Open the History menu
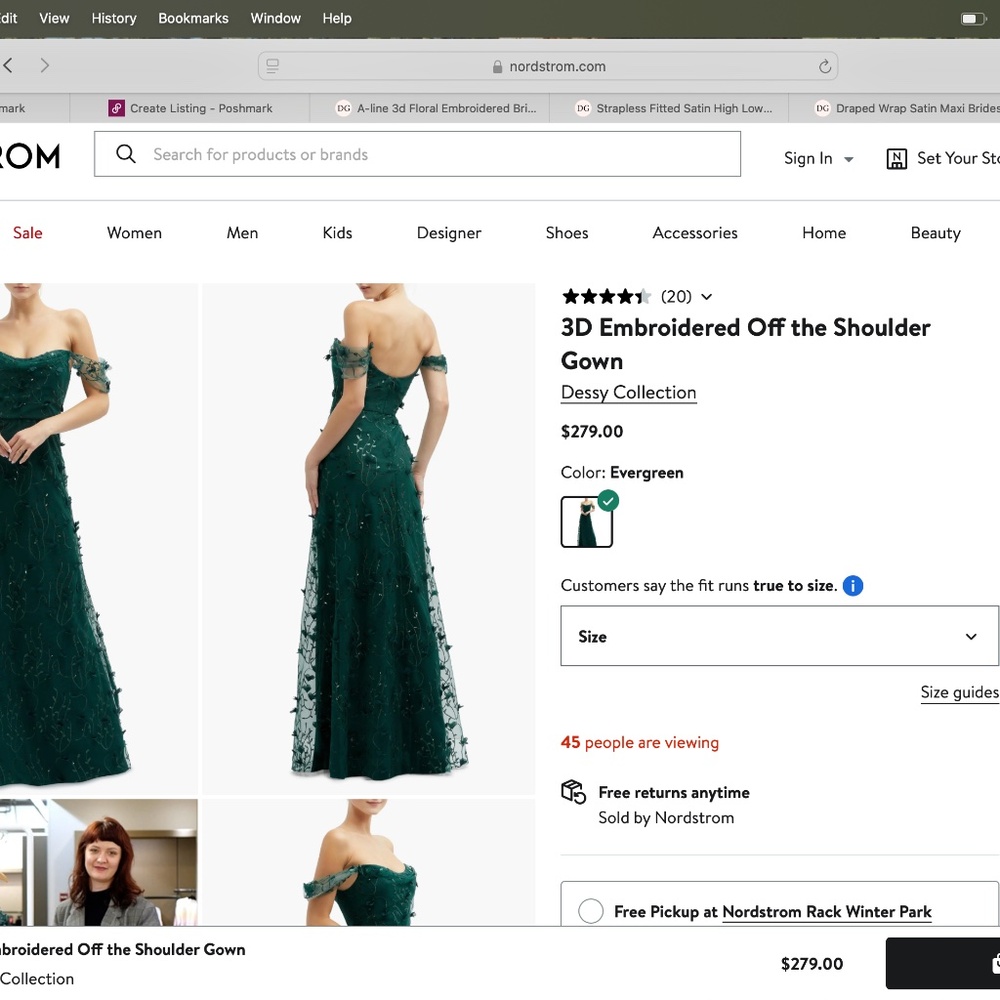Viewport: 1000px width, 1000px height. click(x=114, y=18)
